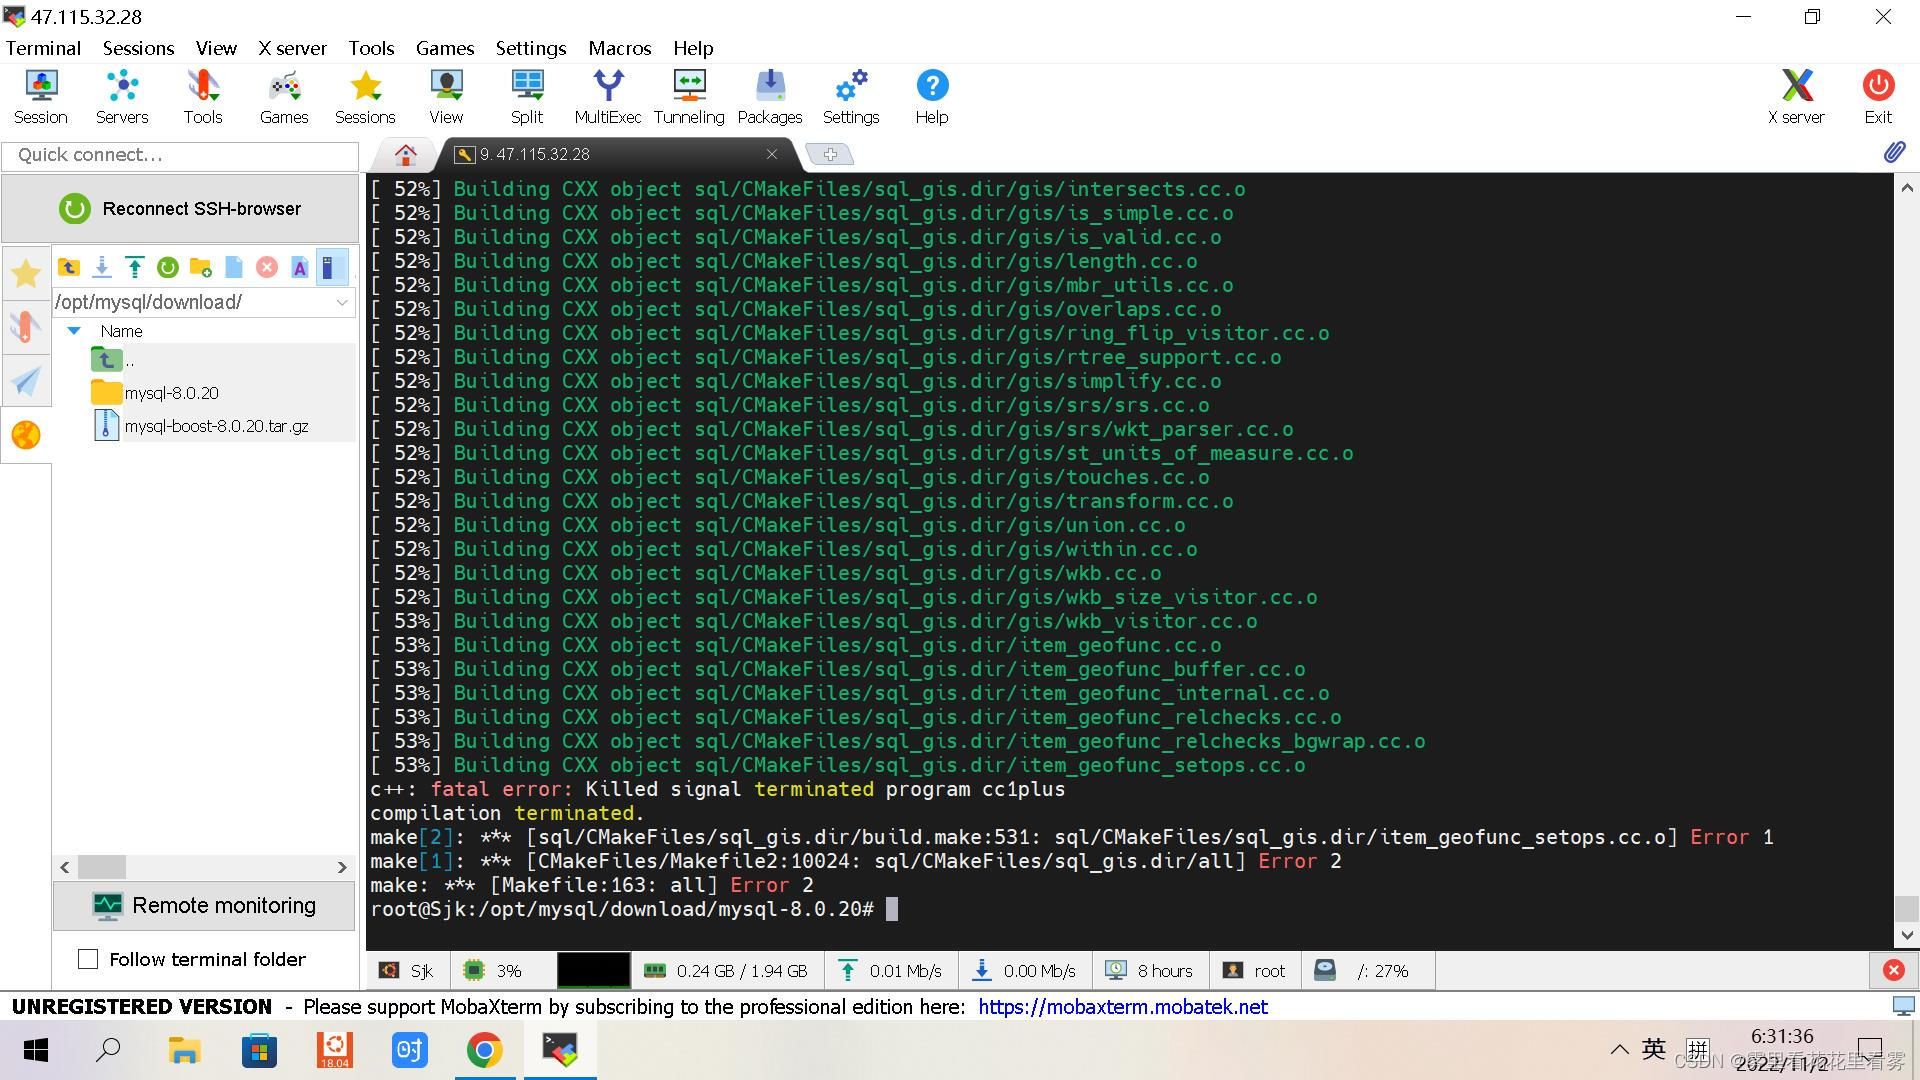
Task: Open the Games menu
Action: [445, 48]
